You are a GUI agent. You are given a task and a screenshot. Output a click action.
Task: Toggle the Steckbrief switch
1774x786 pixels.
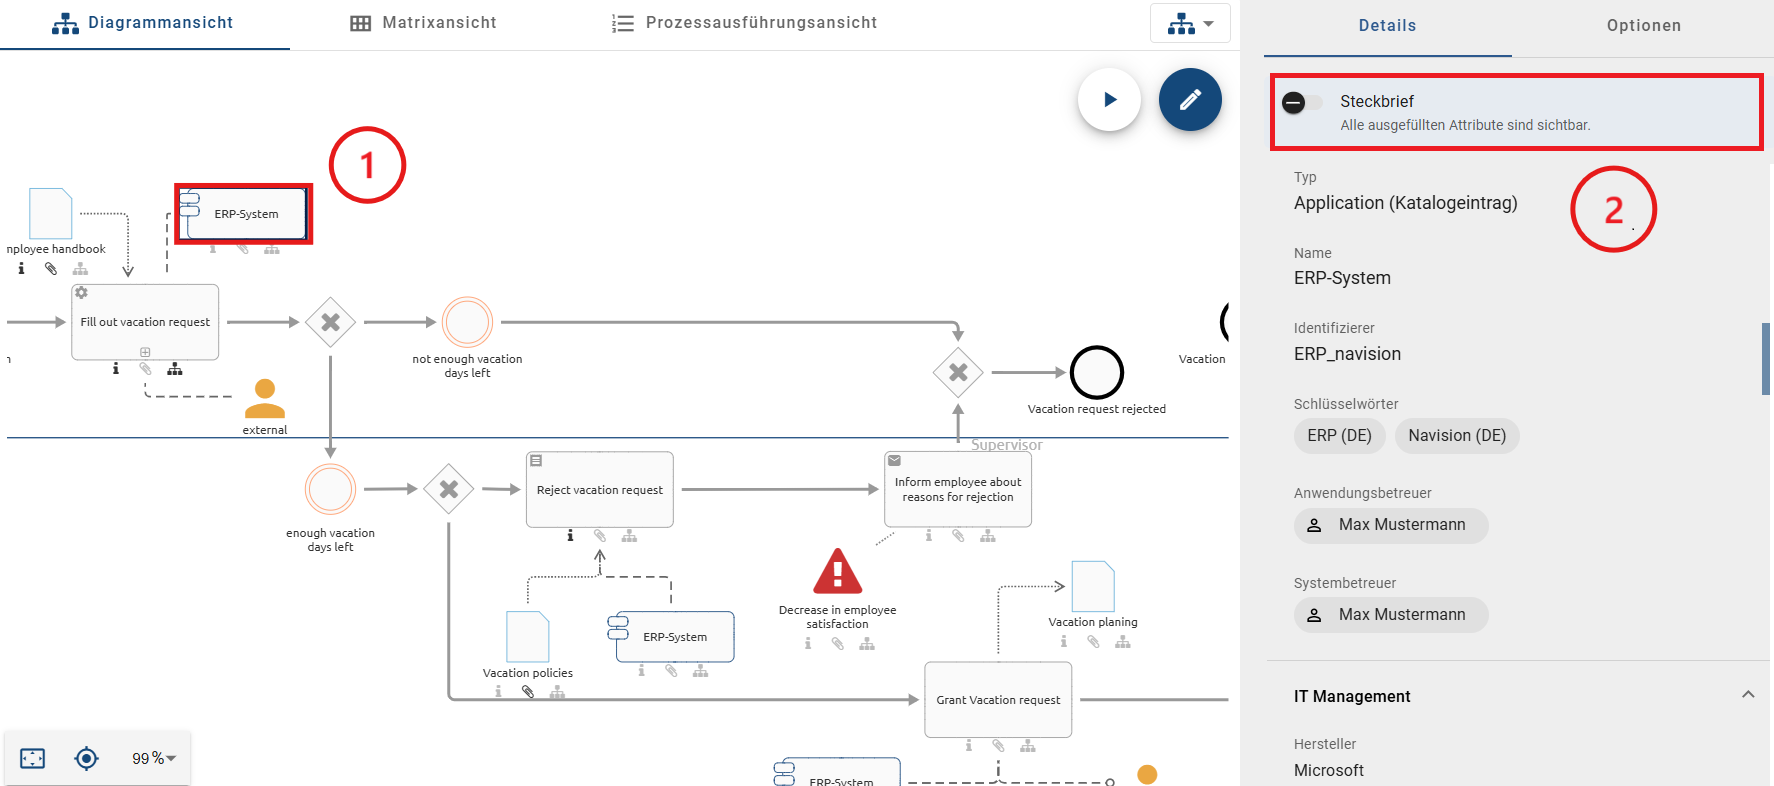coord(1302,103)
